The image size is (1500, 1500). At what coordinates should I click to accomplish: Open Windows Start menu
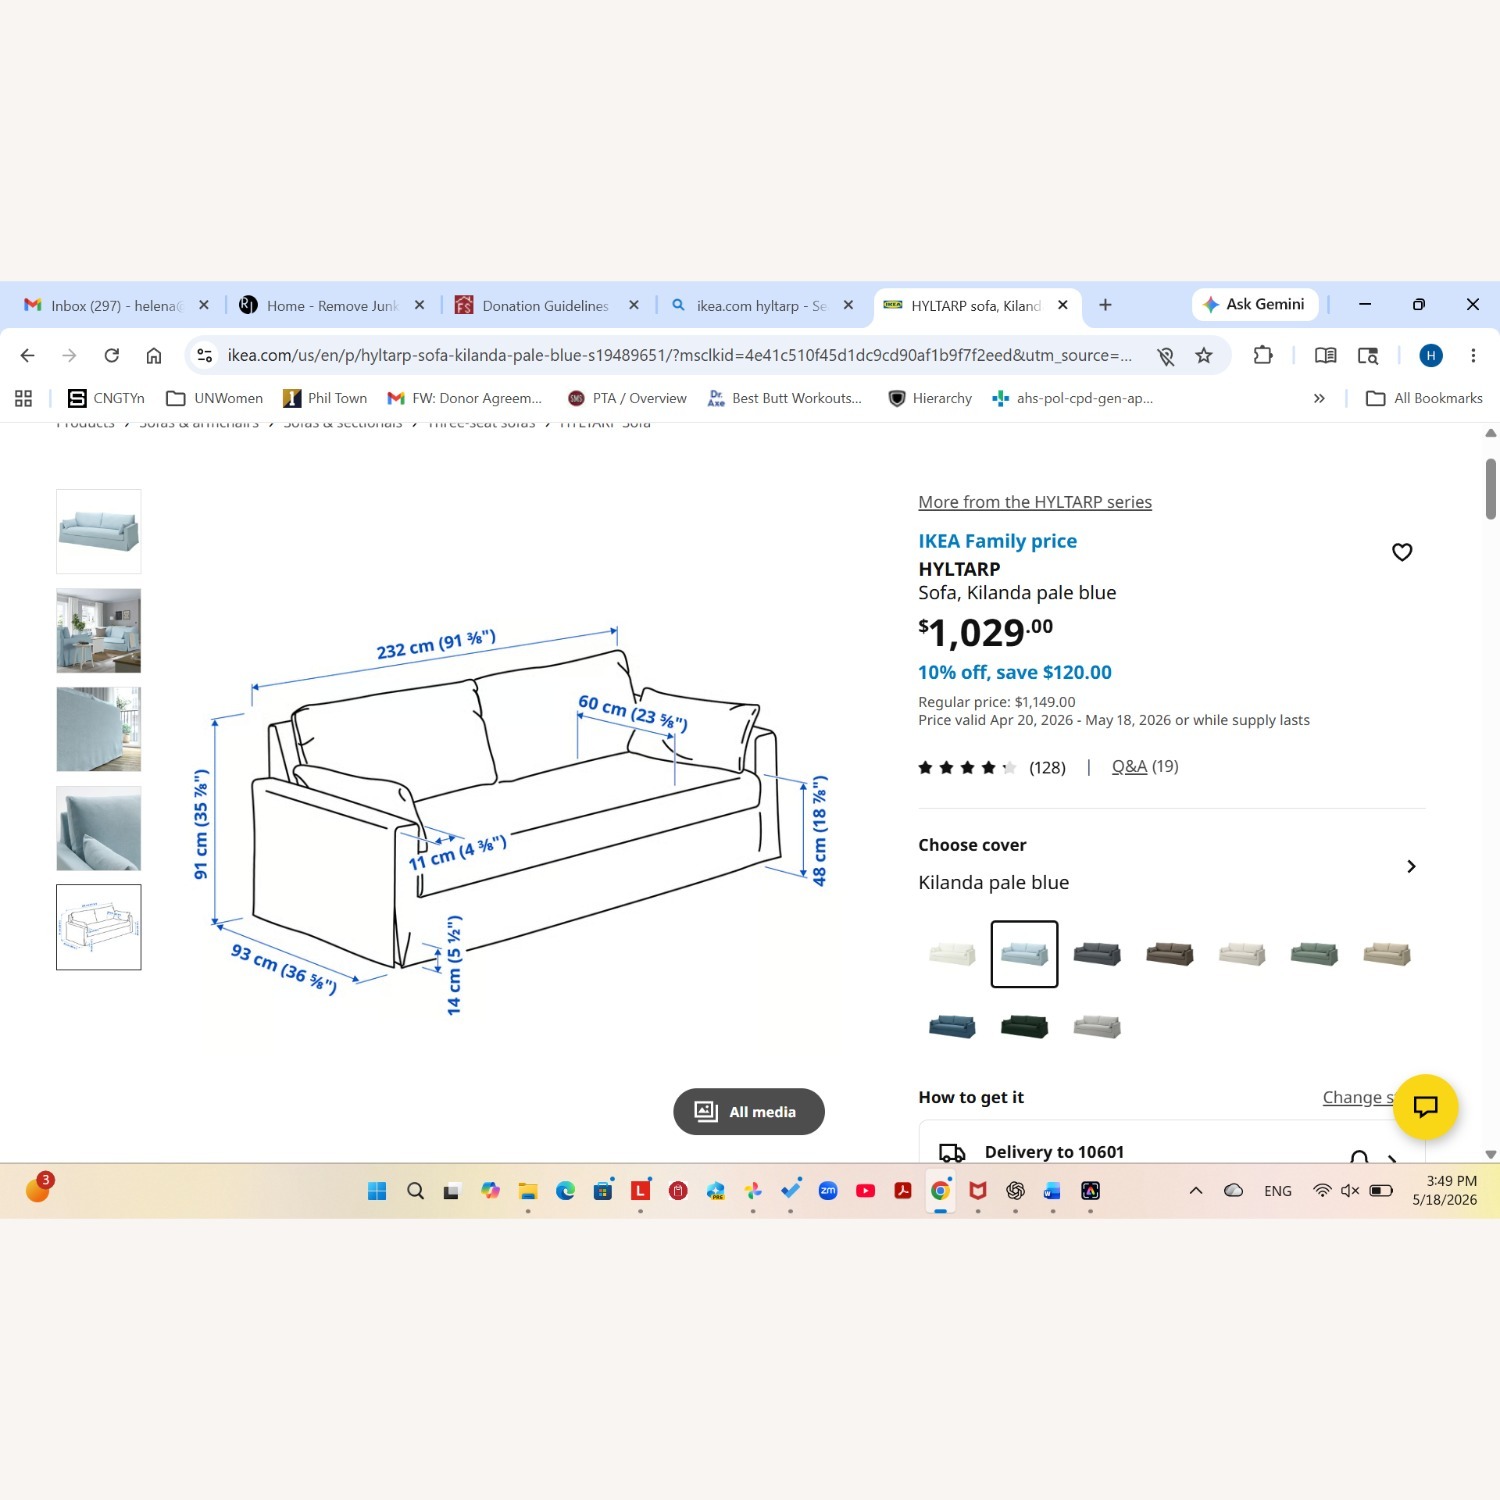click(x=377, y=1190)
